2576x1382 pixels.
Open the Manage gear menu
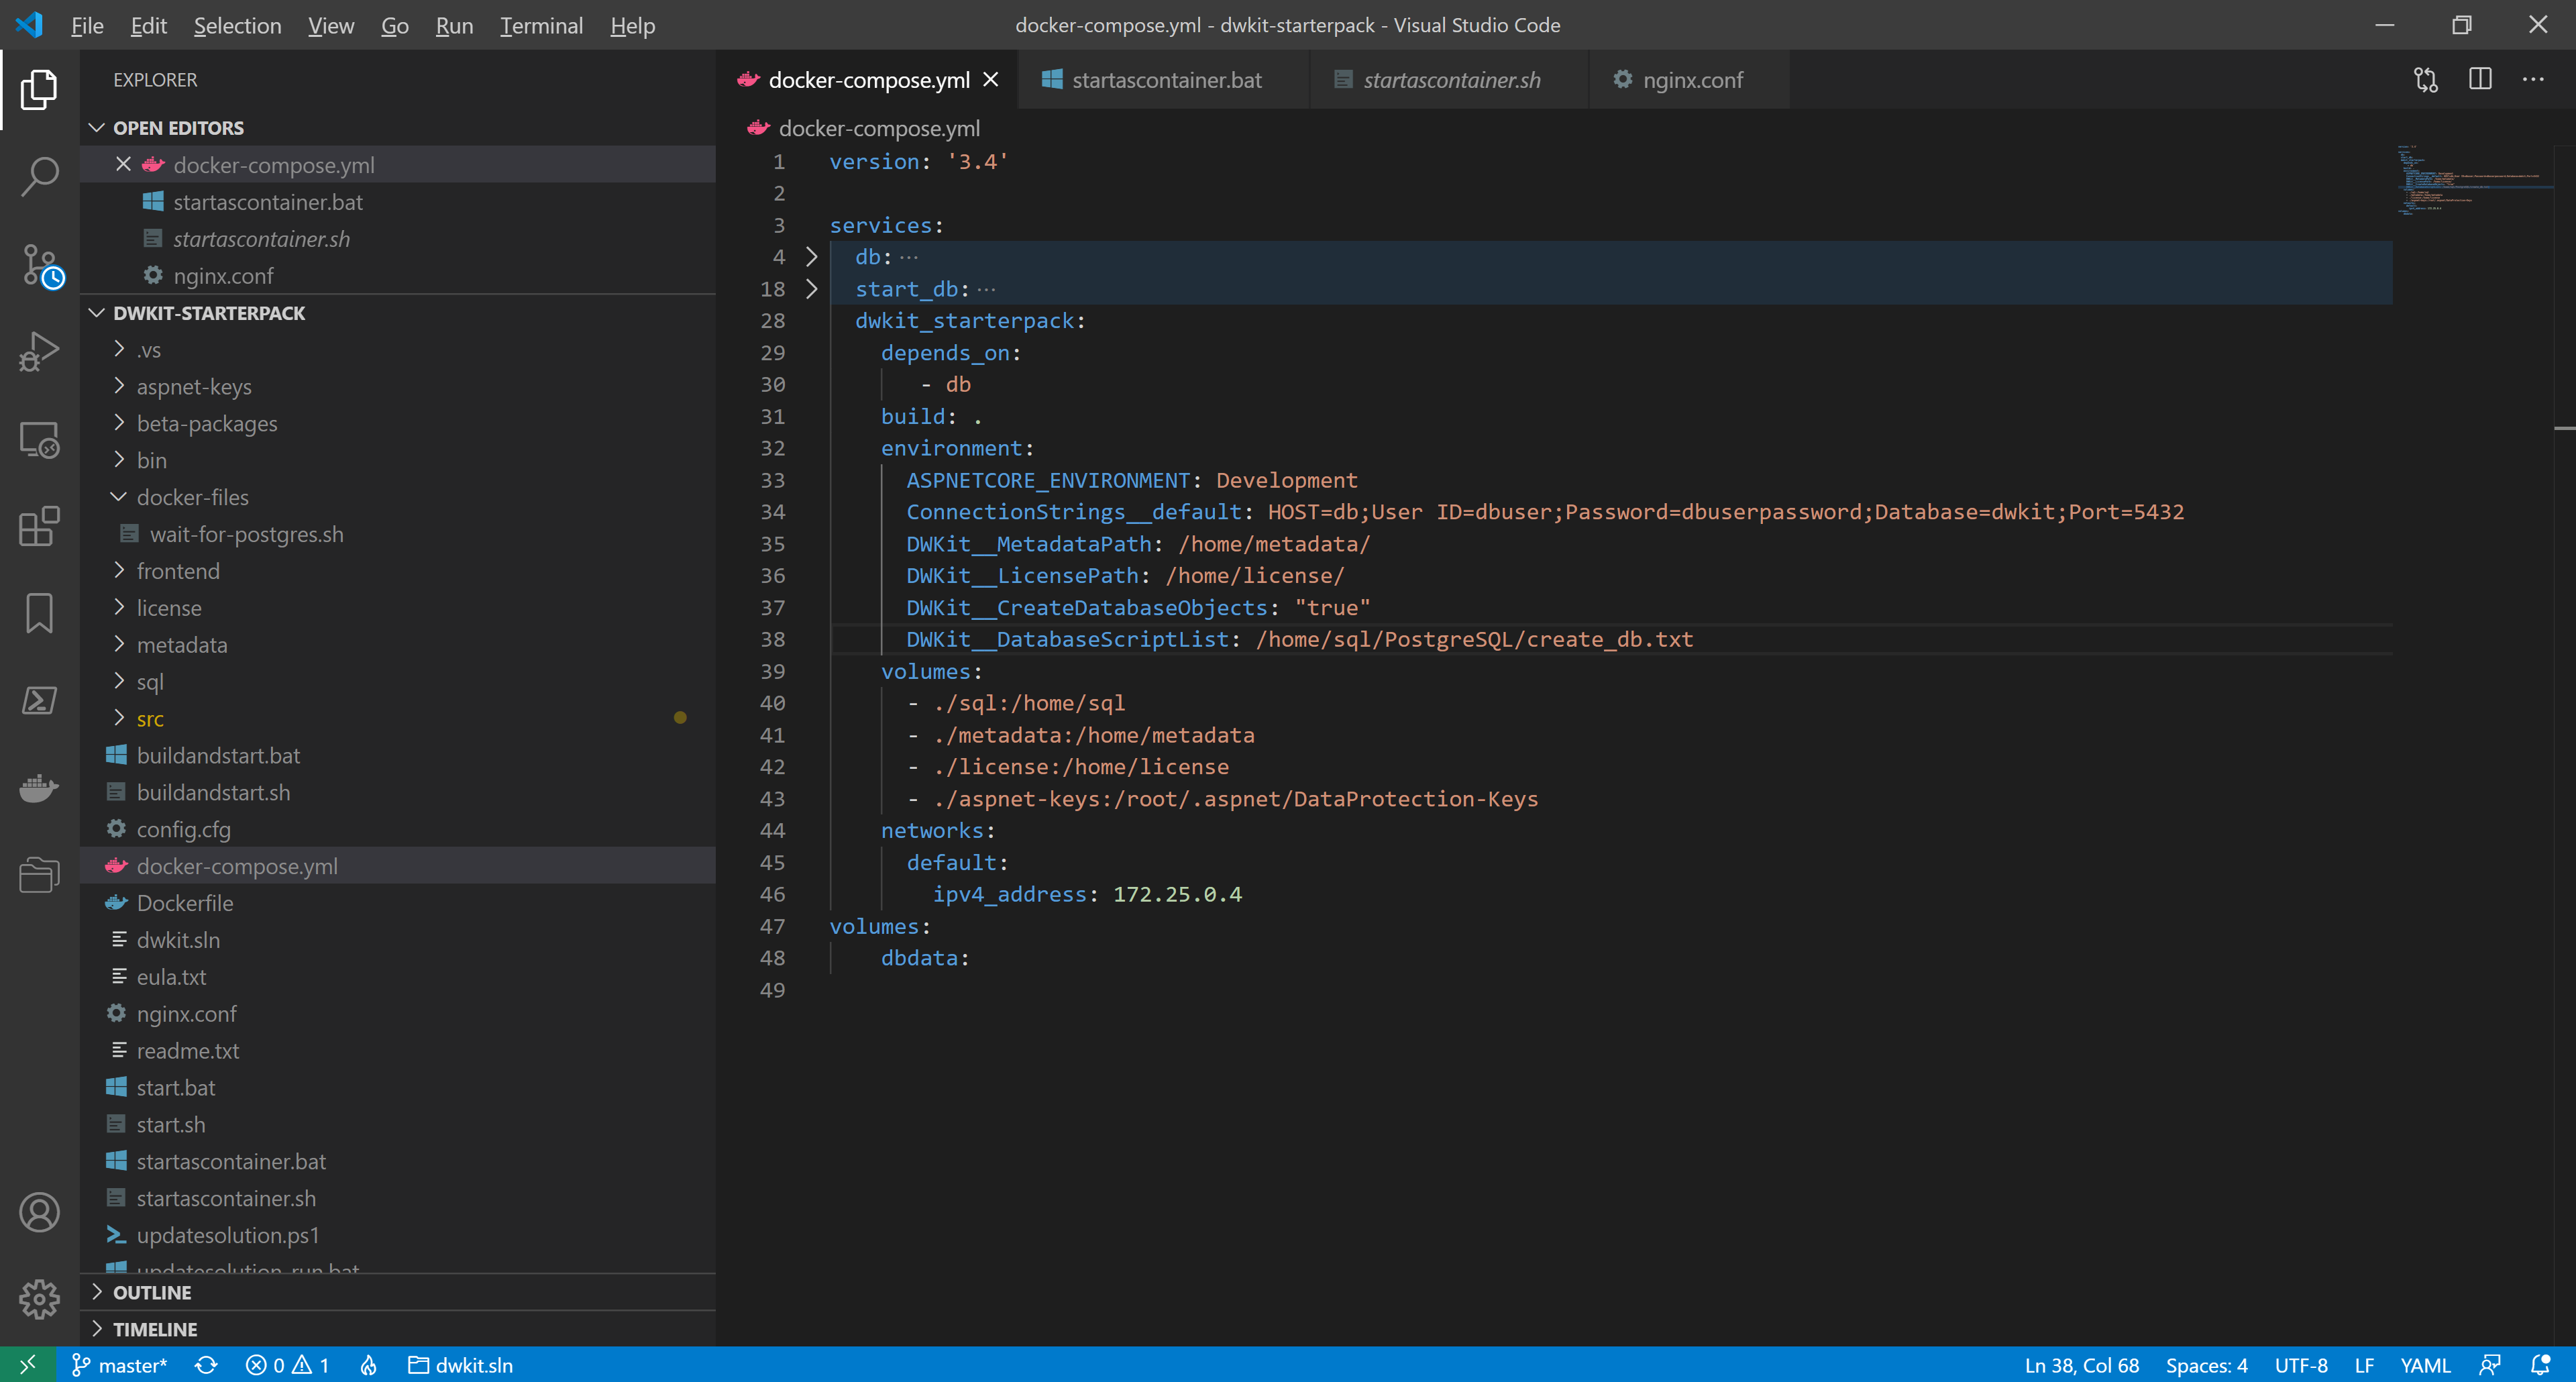click(x=39, y=1299)
